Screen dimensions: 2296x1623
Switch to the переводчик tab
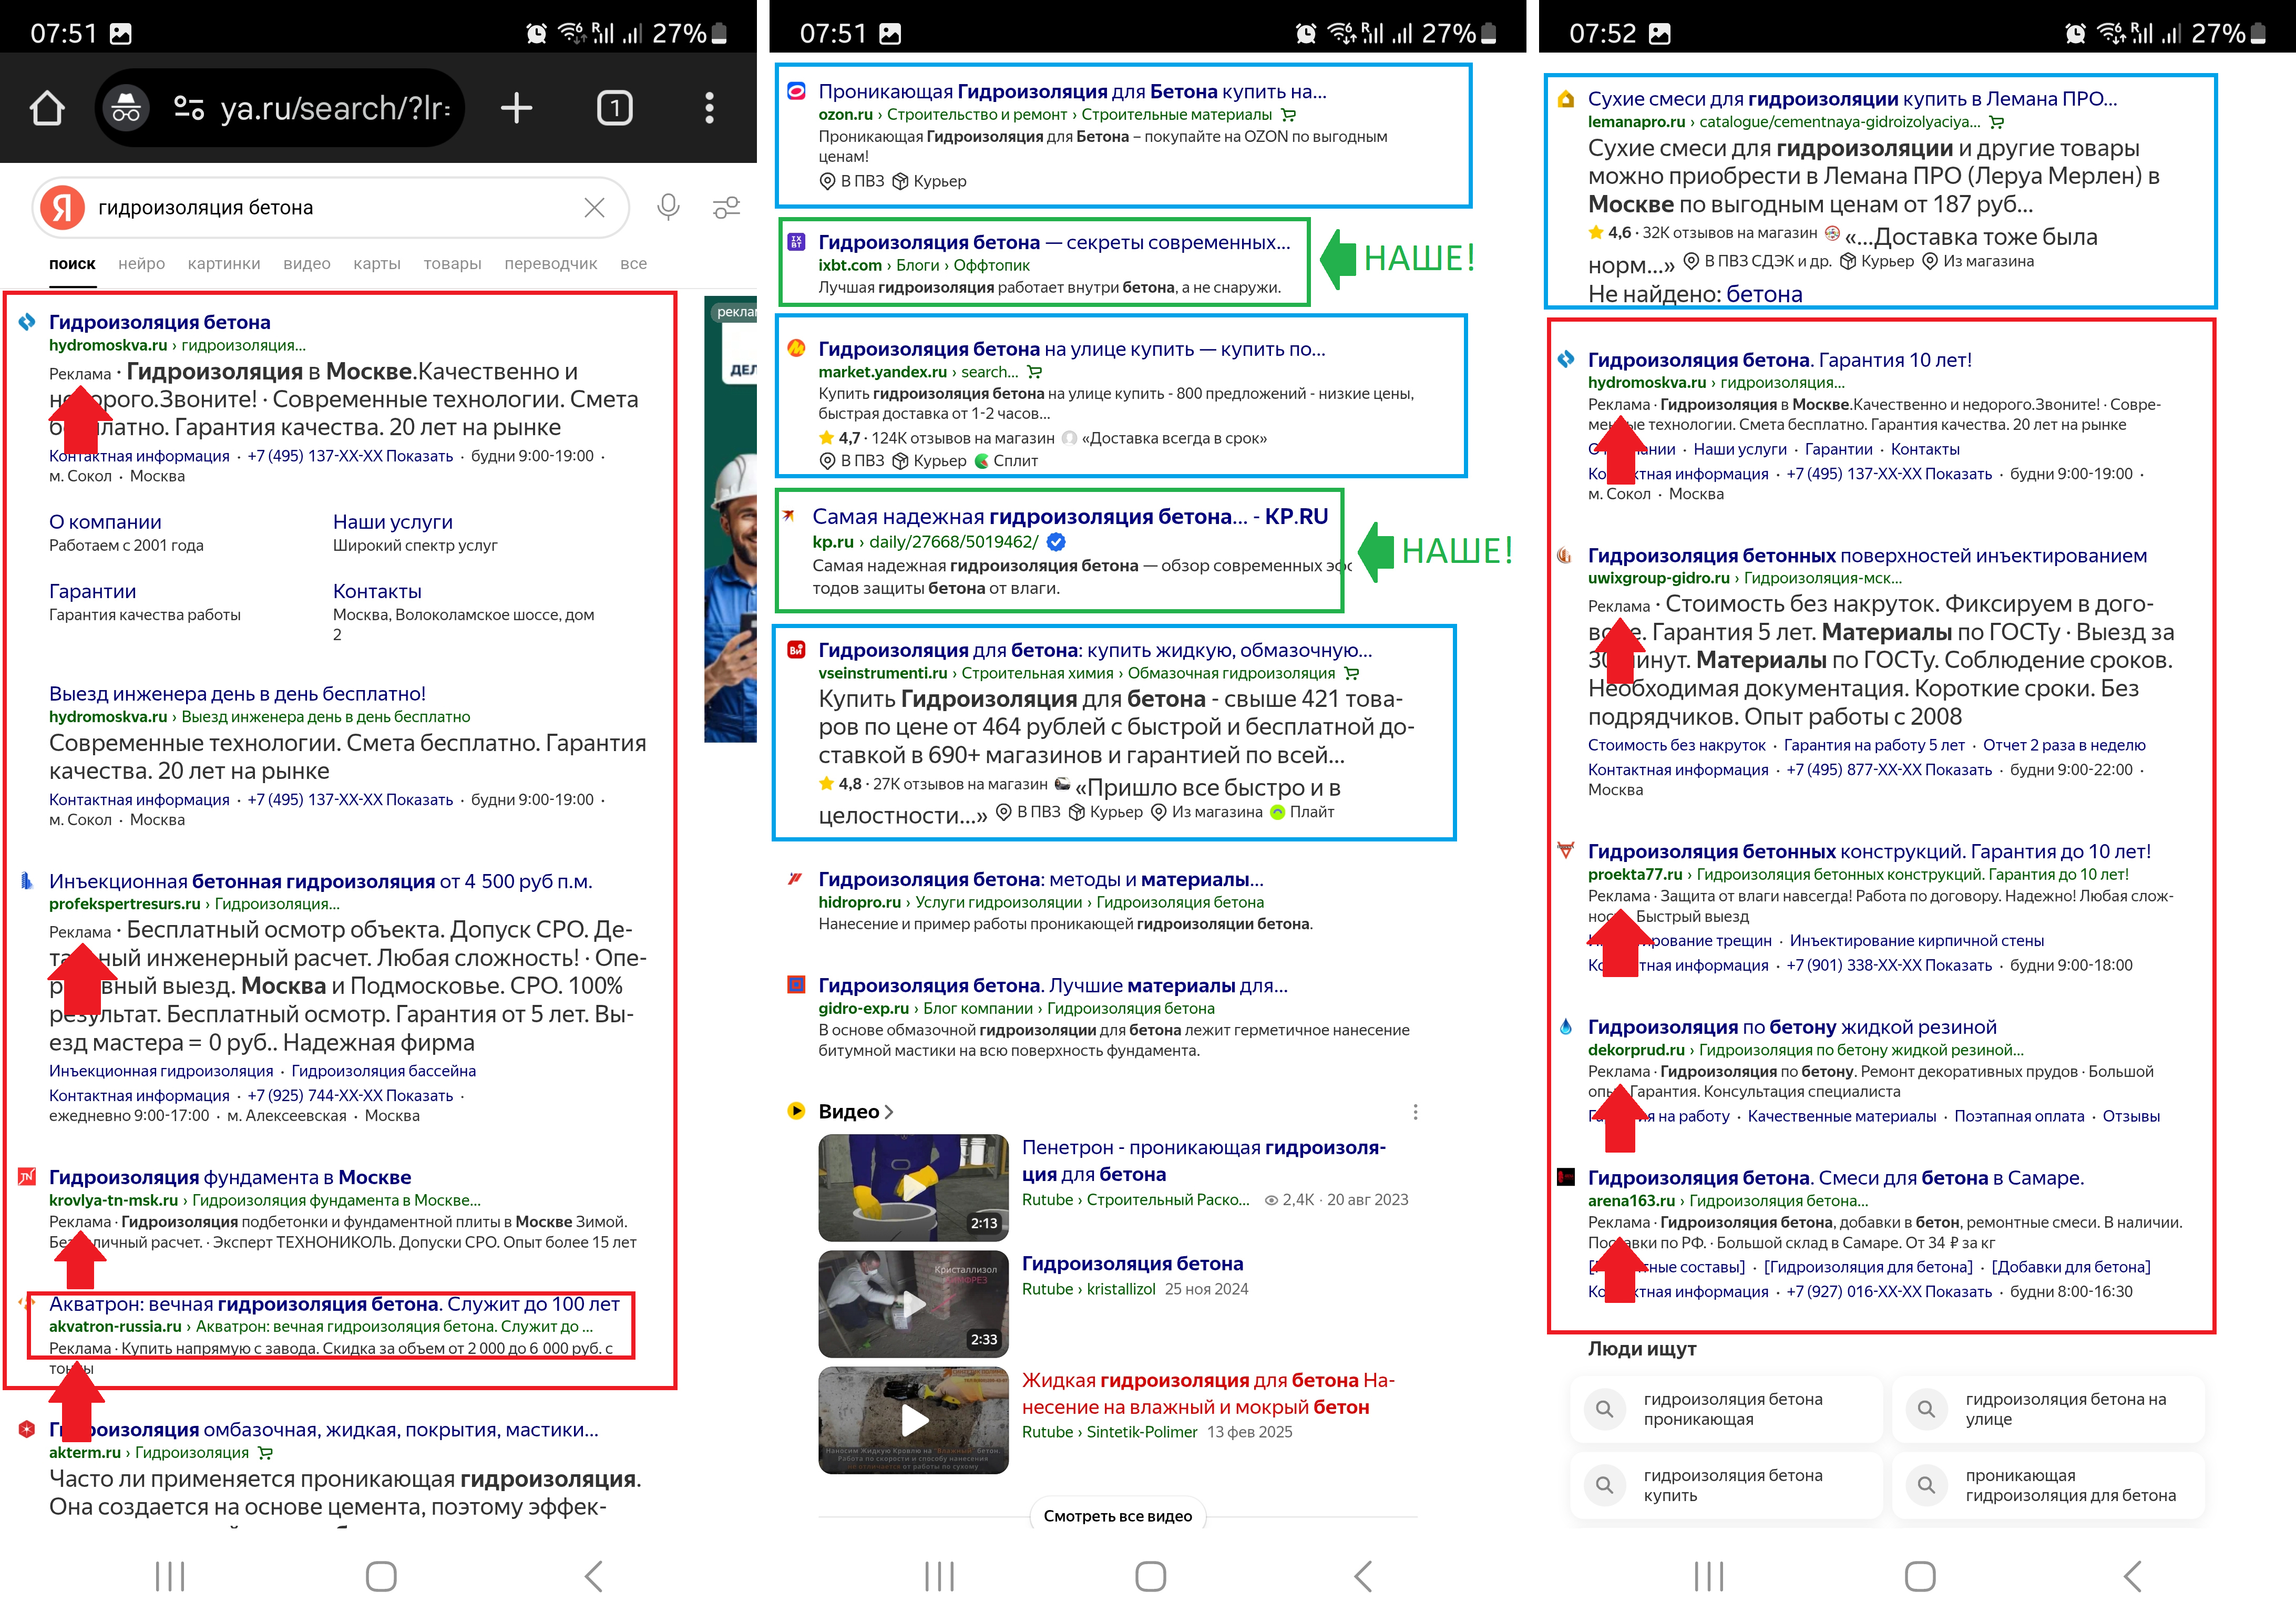[x=550, y=264]
